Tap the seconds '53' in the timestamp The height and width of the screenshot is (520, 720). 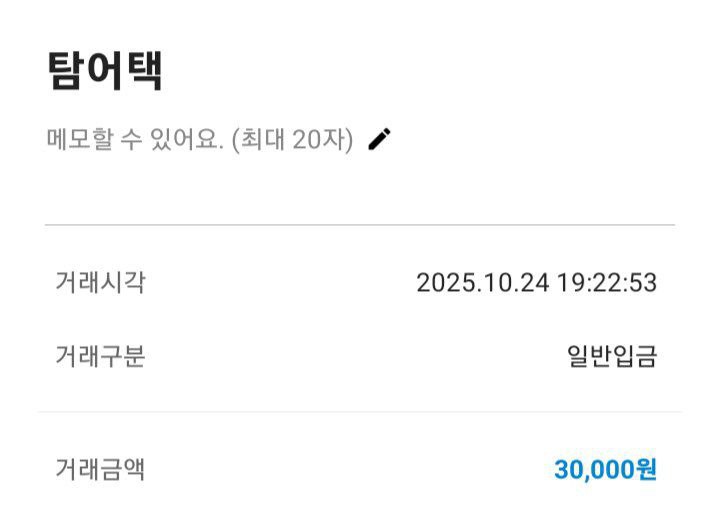[644, 283]
